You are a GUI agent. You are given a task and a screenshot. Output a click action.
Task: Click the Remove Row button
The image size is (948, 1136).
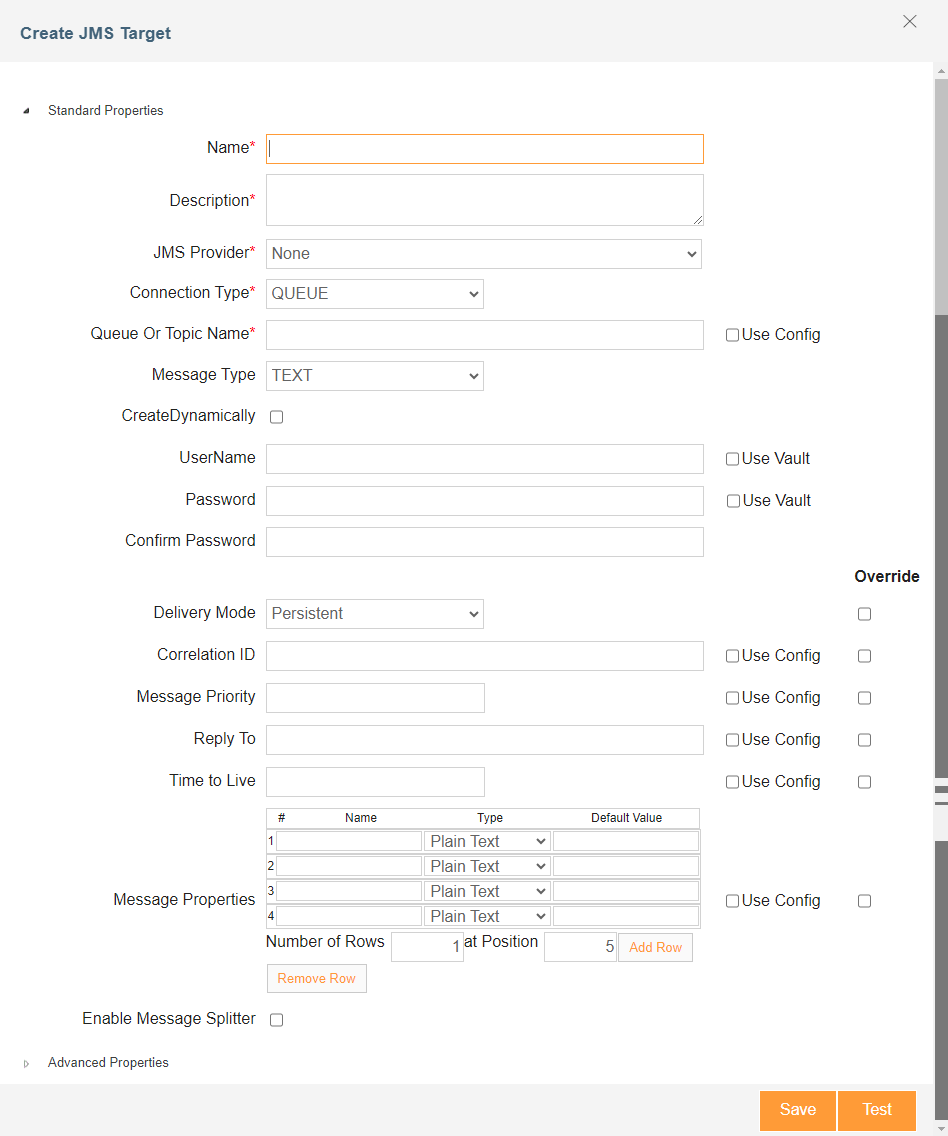point(316,978)
